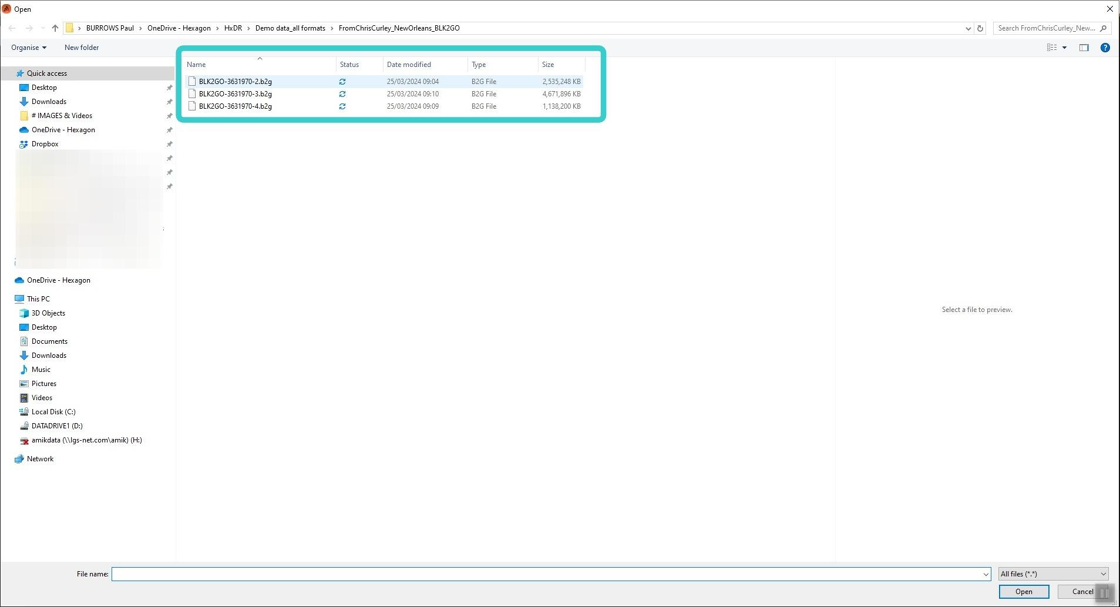Click the Cancel button

pyautogui.click(x=1083, y=591)
